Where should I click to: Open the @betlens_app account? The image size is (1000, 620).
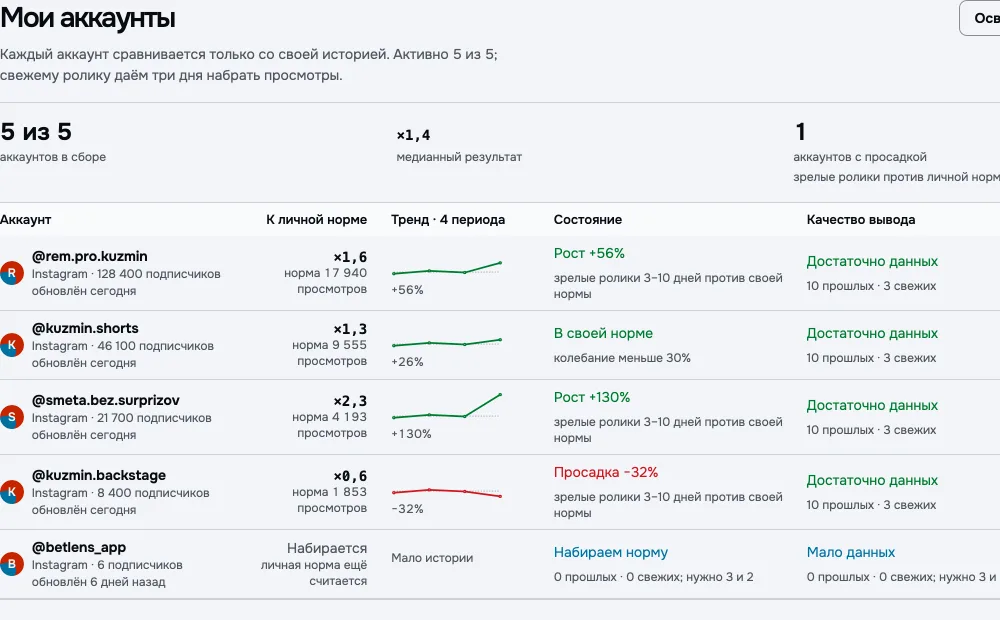point(78,547)
